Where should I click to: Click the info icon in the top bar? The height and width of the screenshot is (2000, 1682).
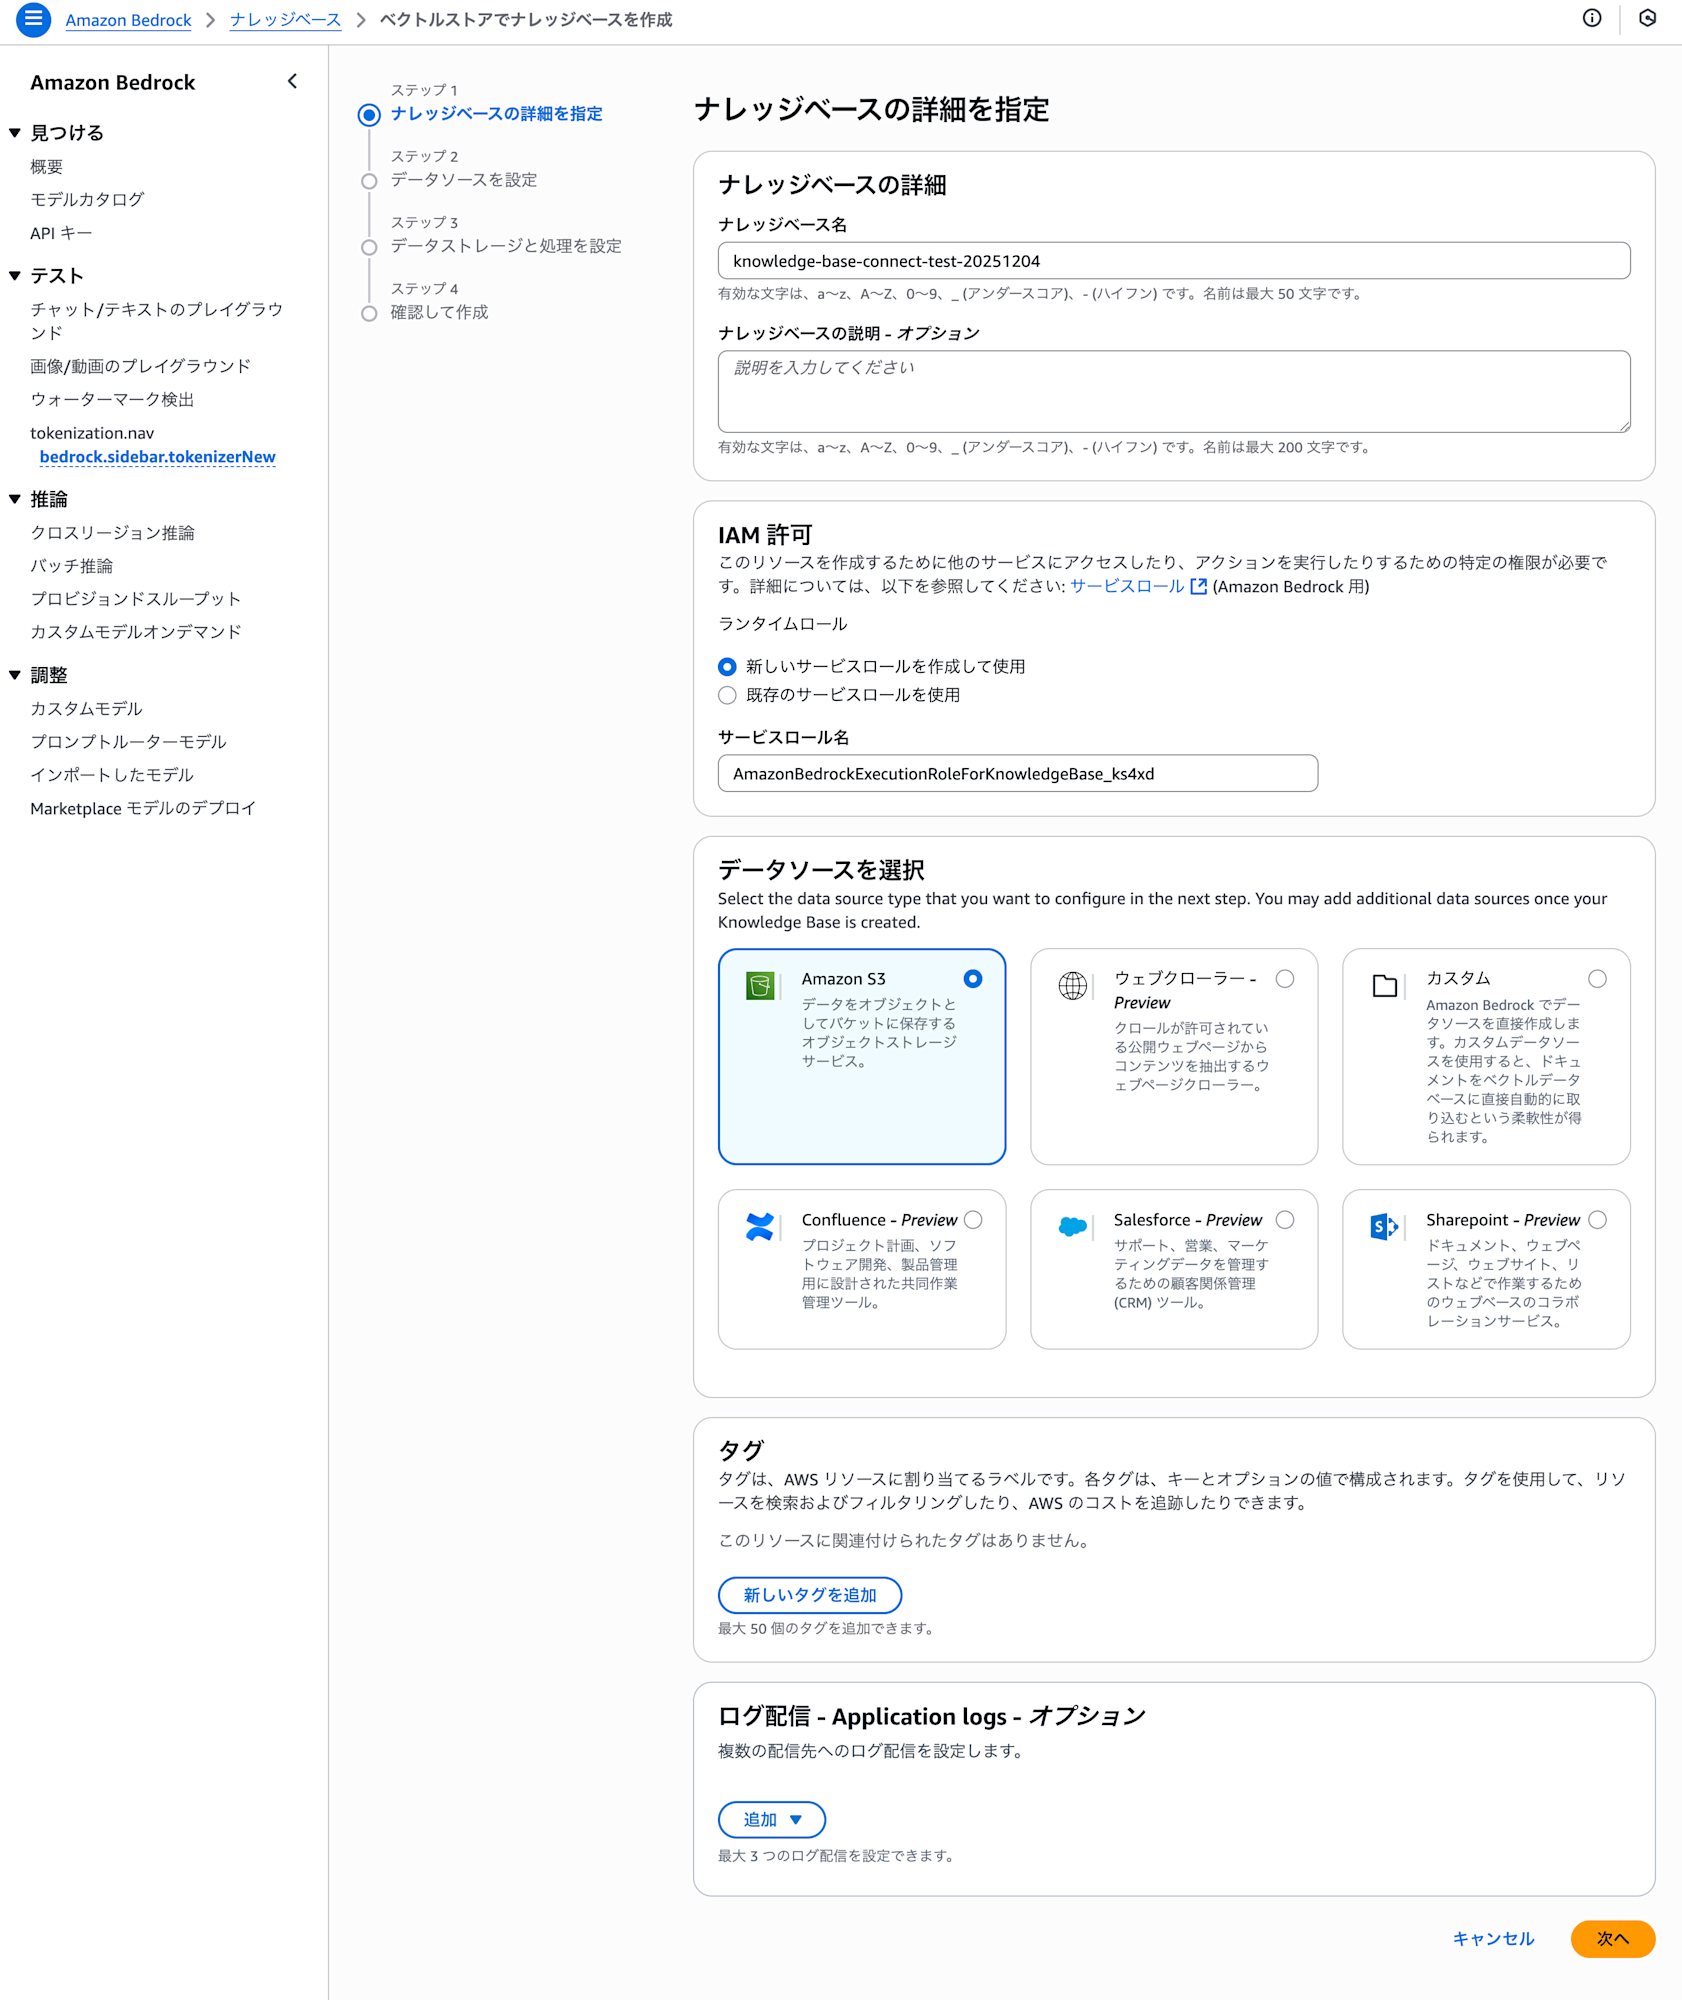click(1592, 19)
